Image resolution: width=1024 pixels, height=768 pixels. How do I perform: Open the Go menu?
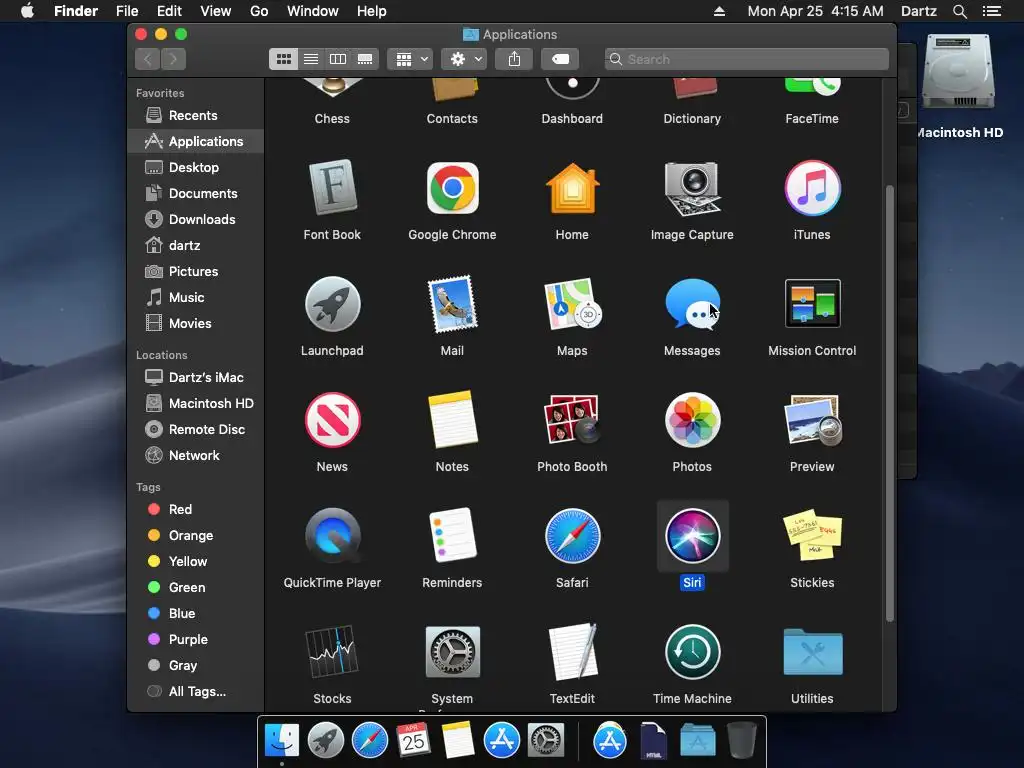pyautogui.click(x=259, y=11)
